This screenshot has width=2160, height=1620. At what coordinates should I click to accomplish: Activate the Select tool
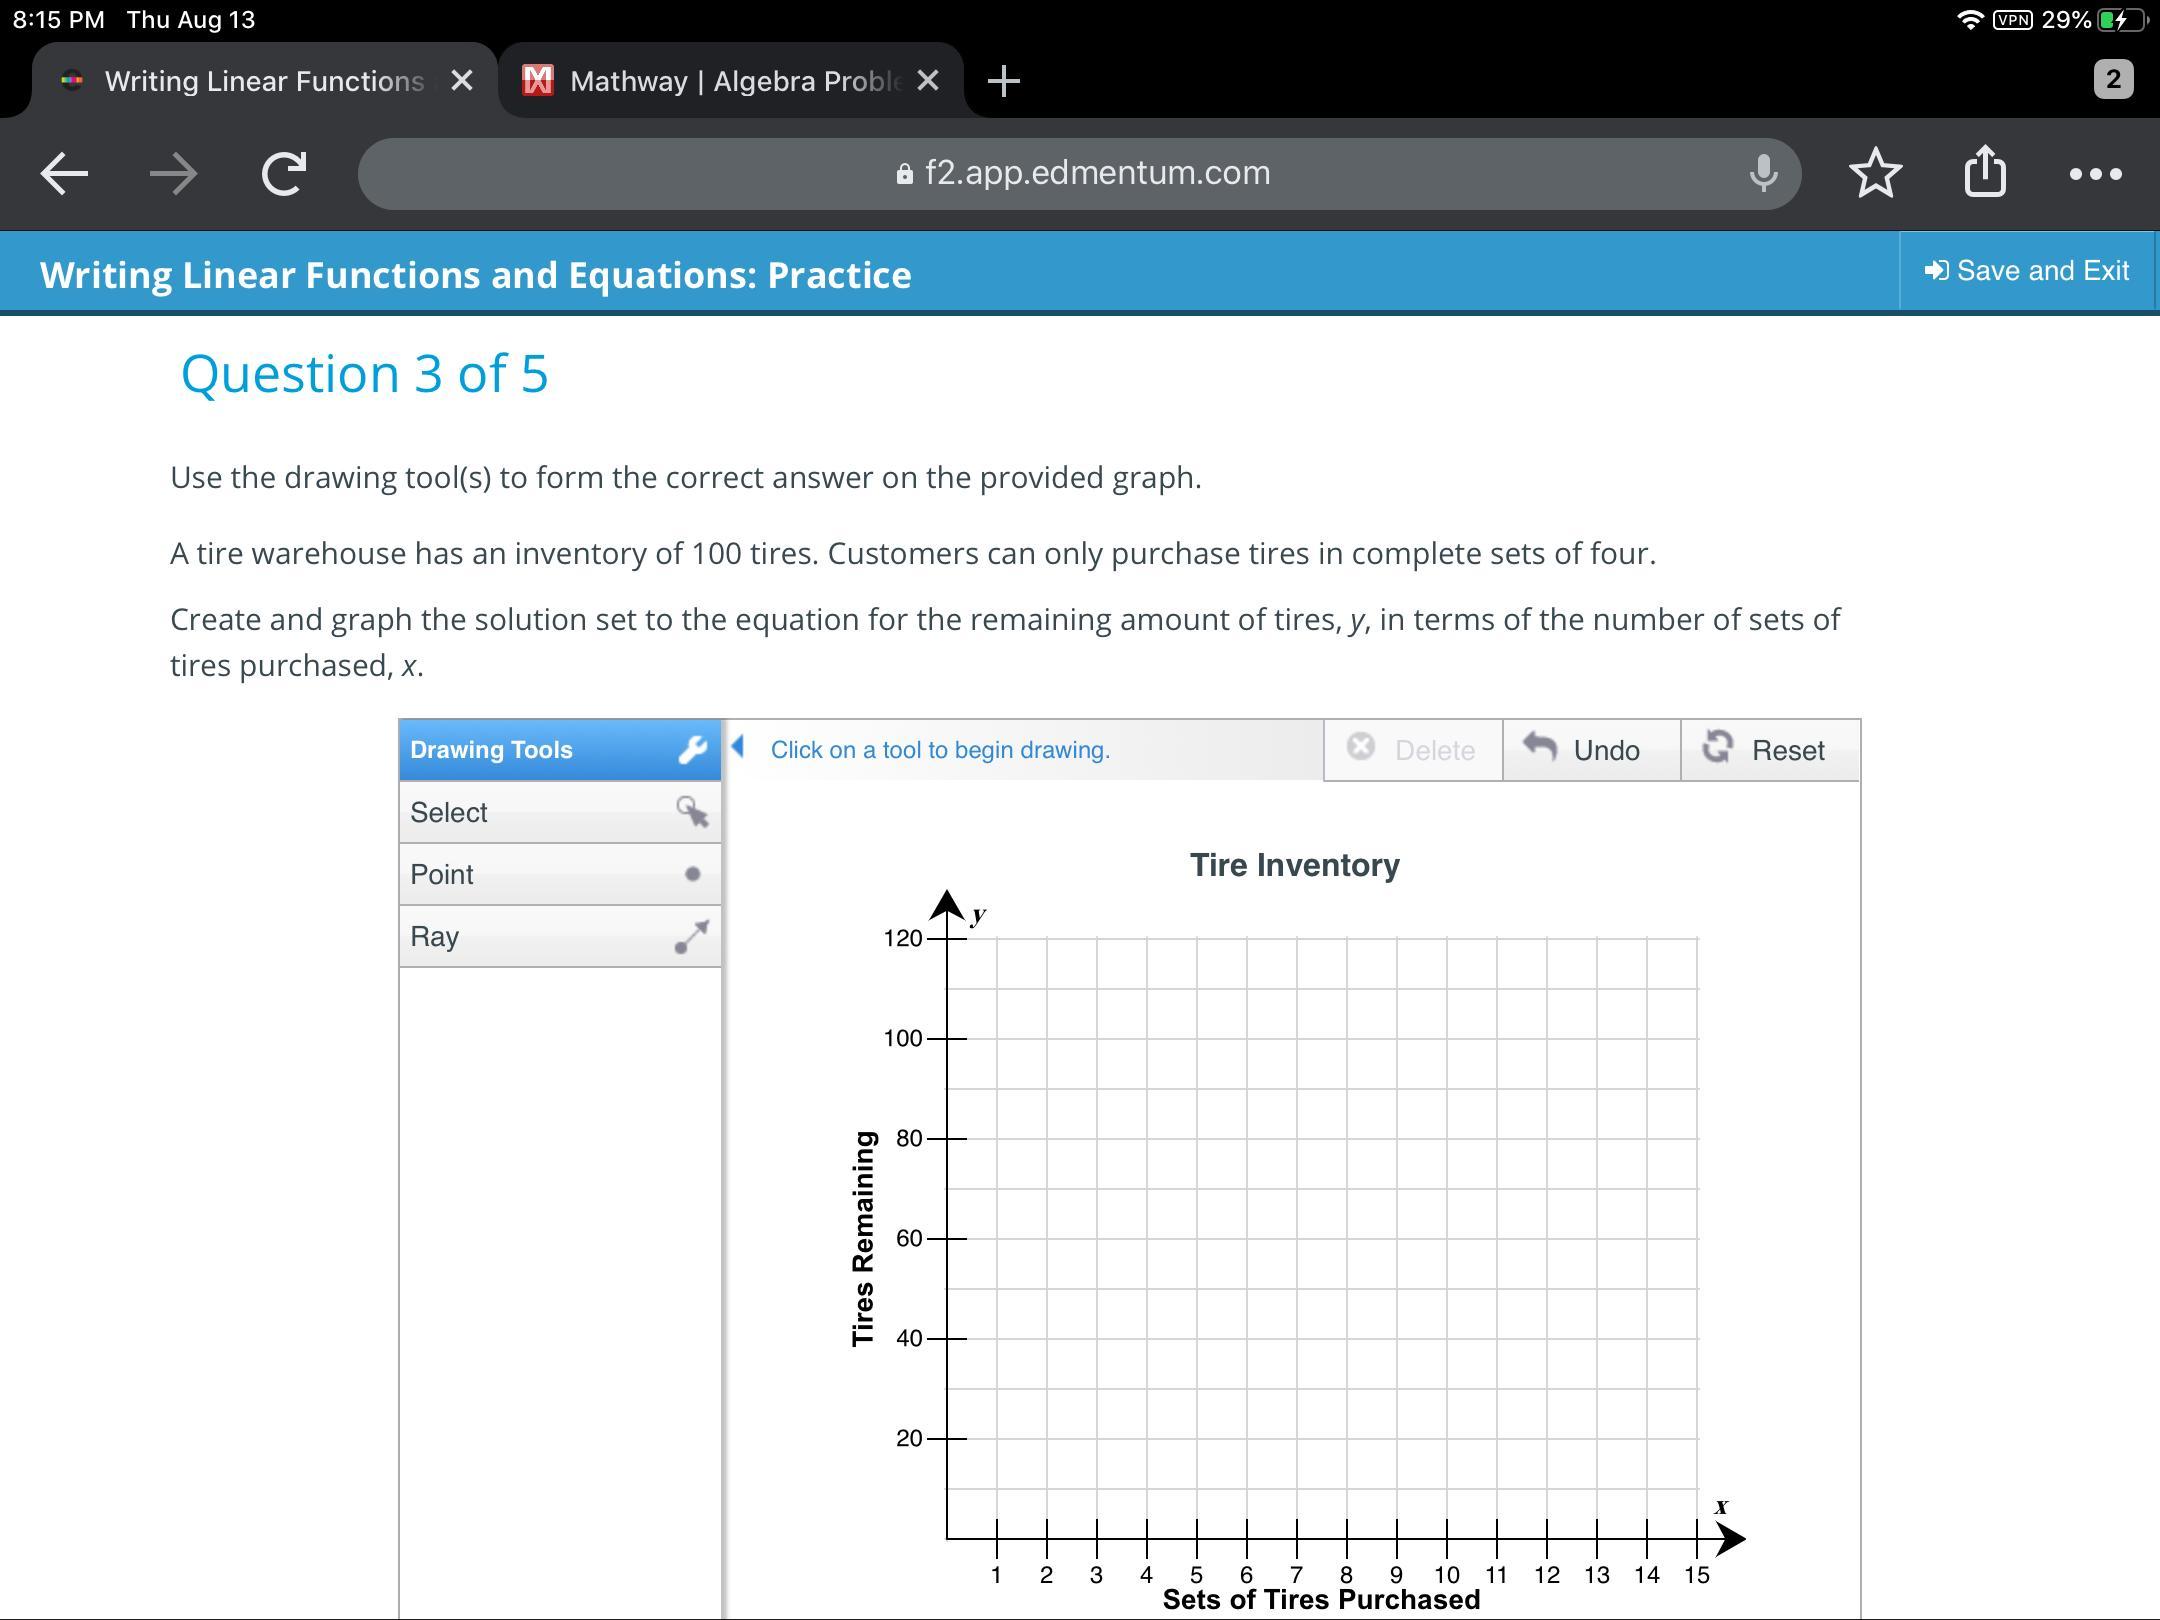[x=558, y=812]
